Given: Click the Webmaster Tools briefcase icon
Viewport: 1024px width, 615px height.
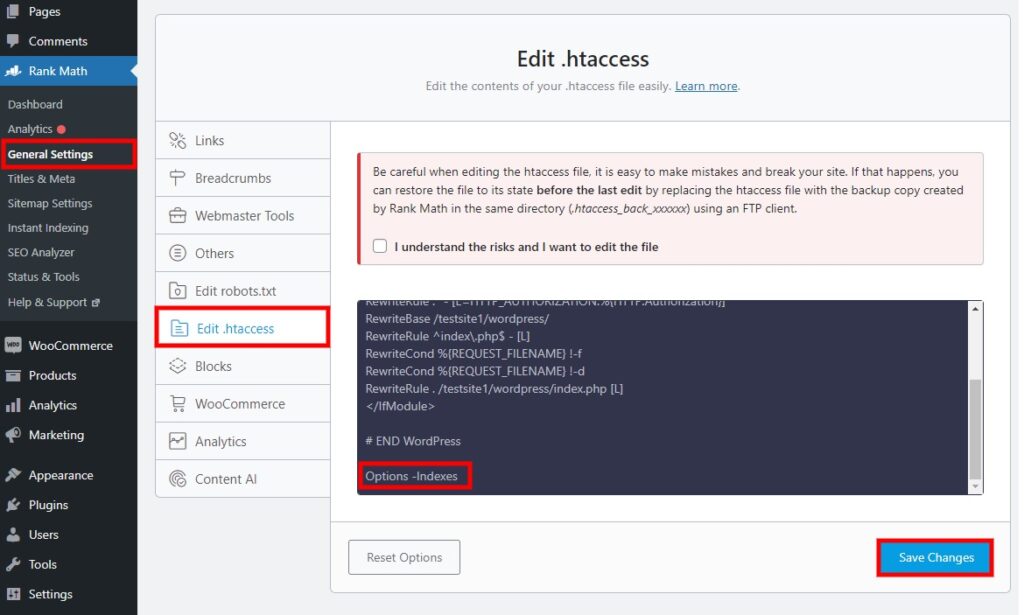Looking at the screenshot, I should (178, 215).
